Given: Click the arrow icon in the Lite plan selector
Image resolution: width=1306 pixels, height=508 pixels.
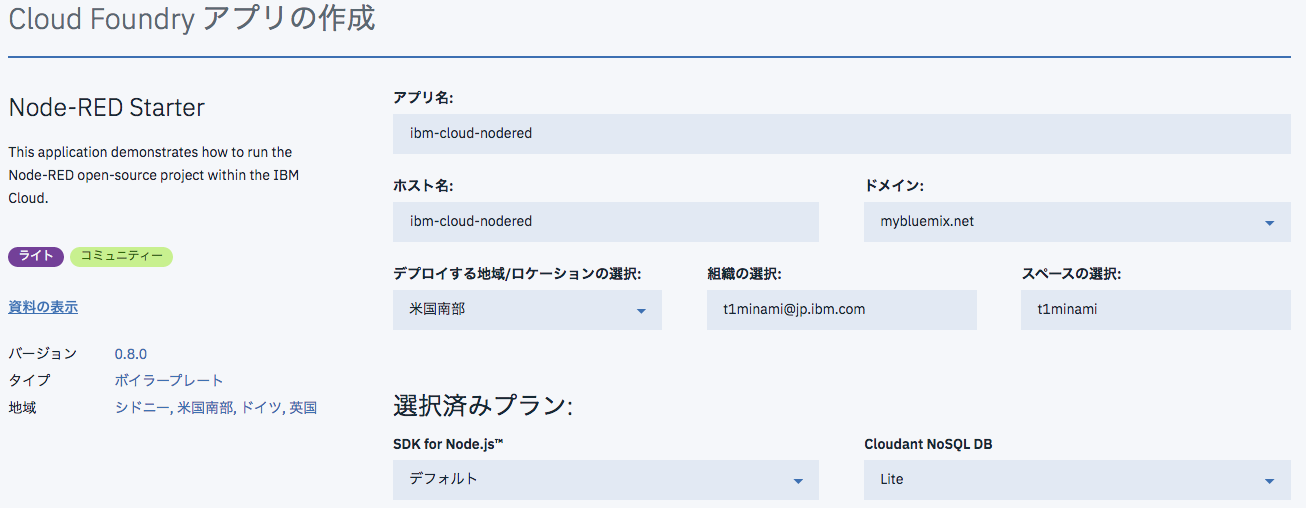Looking at the screenshot, I should pos(1269,482).
